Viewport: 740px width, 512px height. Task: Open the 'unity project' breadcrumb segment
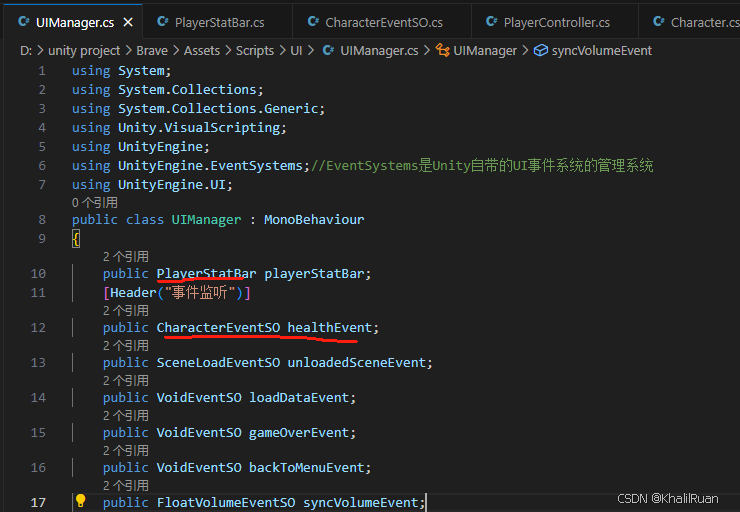coord(84,50)
